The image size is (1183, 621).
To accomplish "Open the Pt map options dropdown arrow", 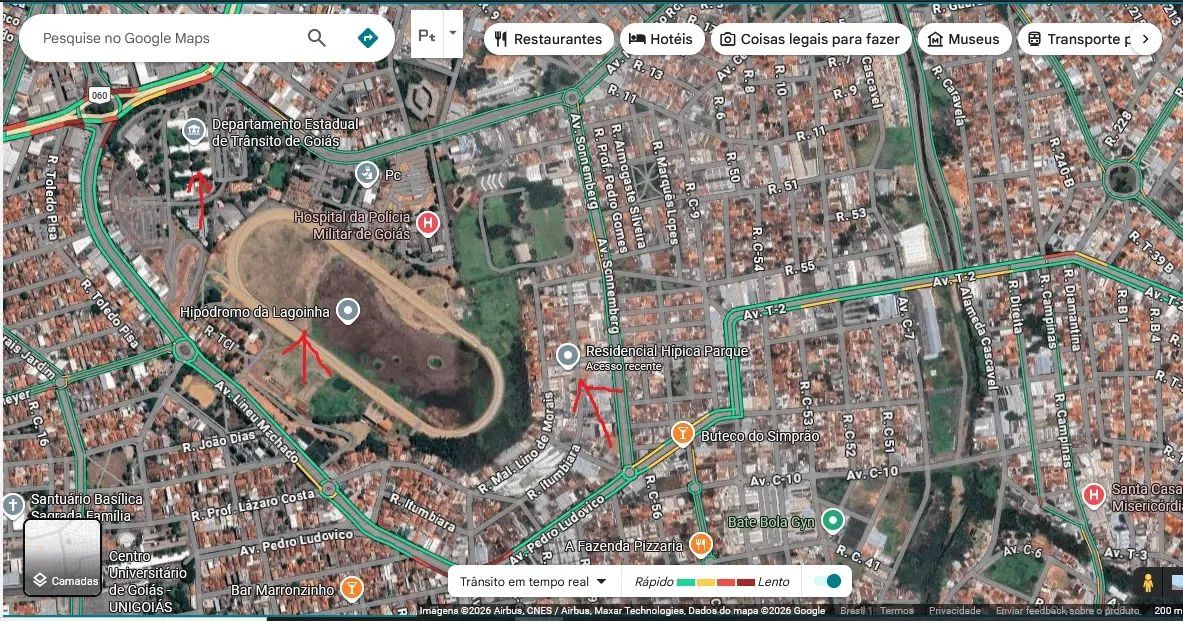I will point(452,32).
